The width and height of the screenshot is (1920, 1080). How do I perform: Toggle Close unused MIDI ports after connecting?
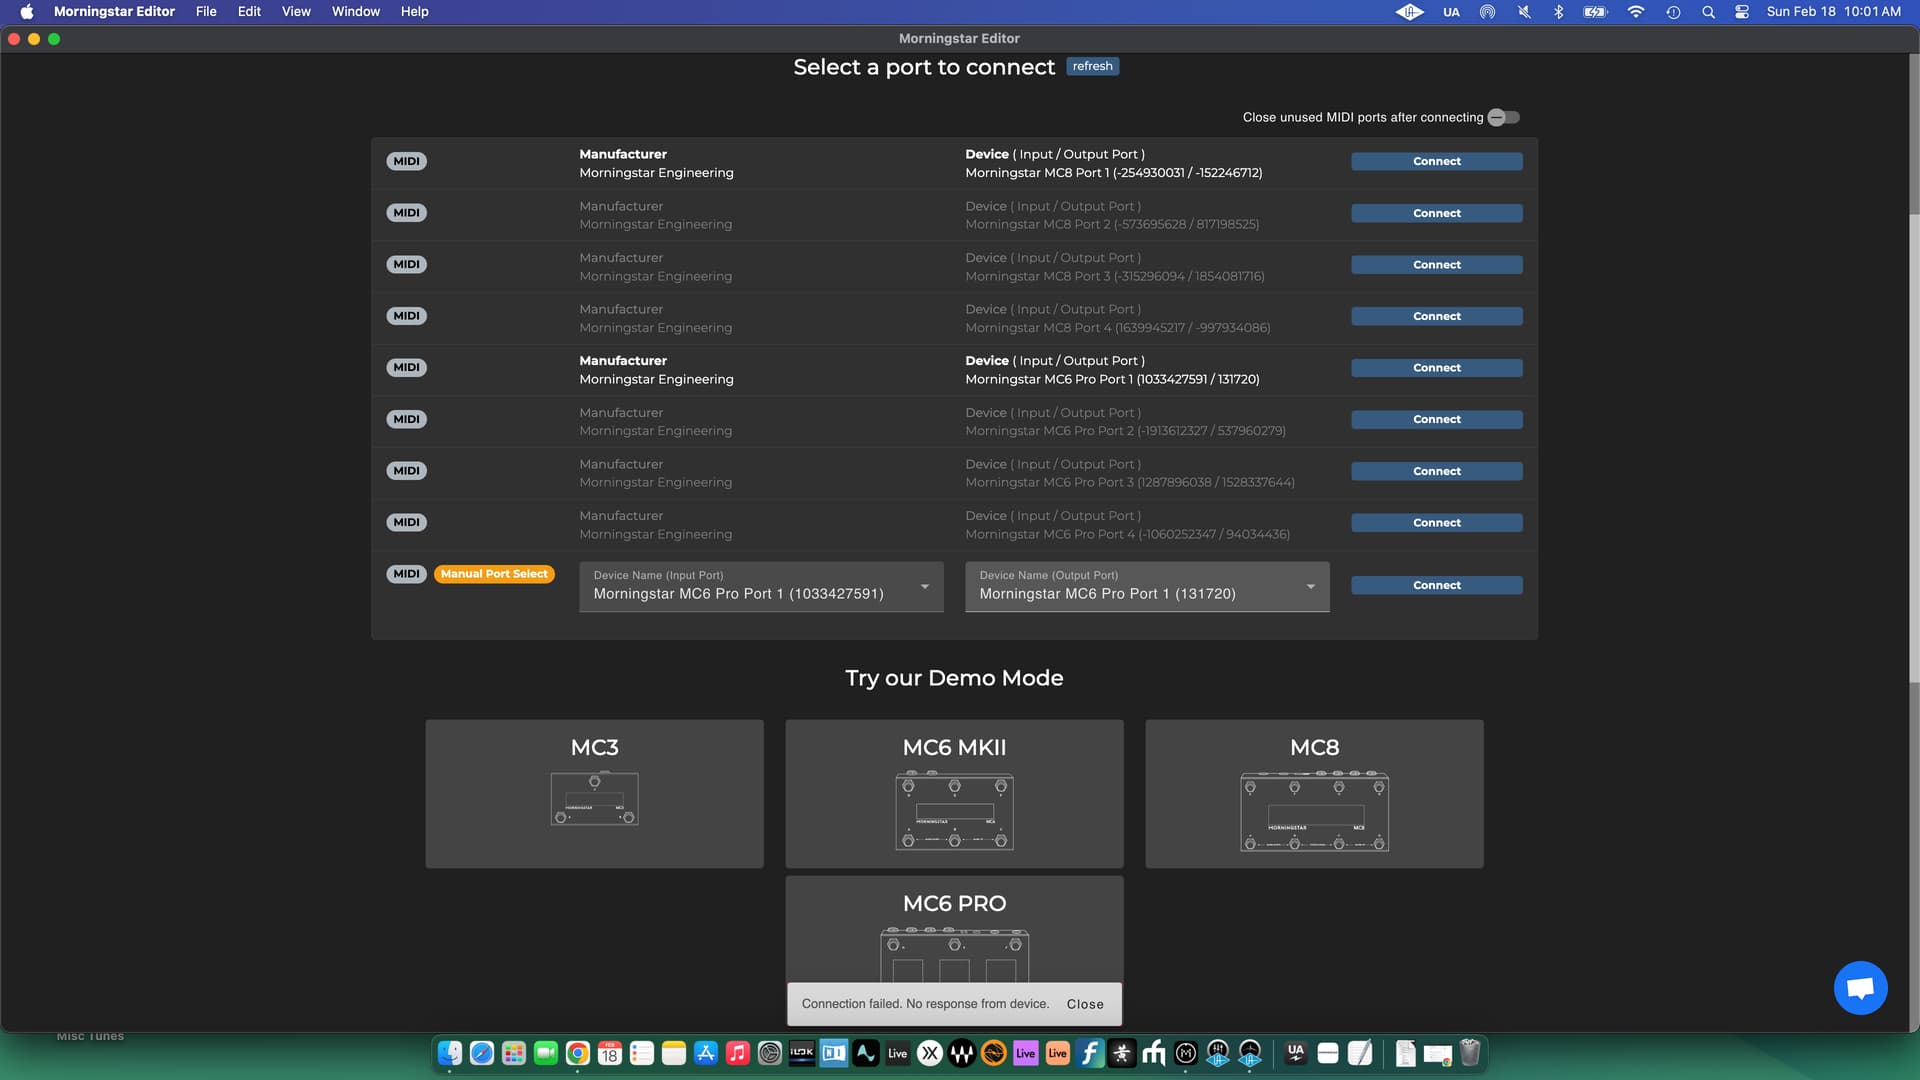[1503, 117]
